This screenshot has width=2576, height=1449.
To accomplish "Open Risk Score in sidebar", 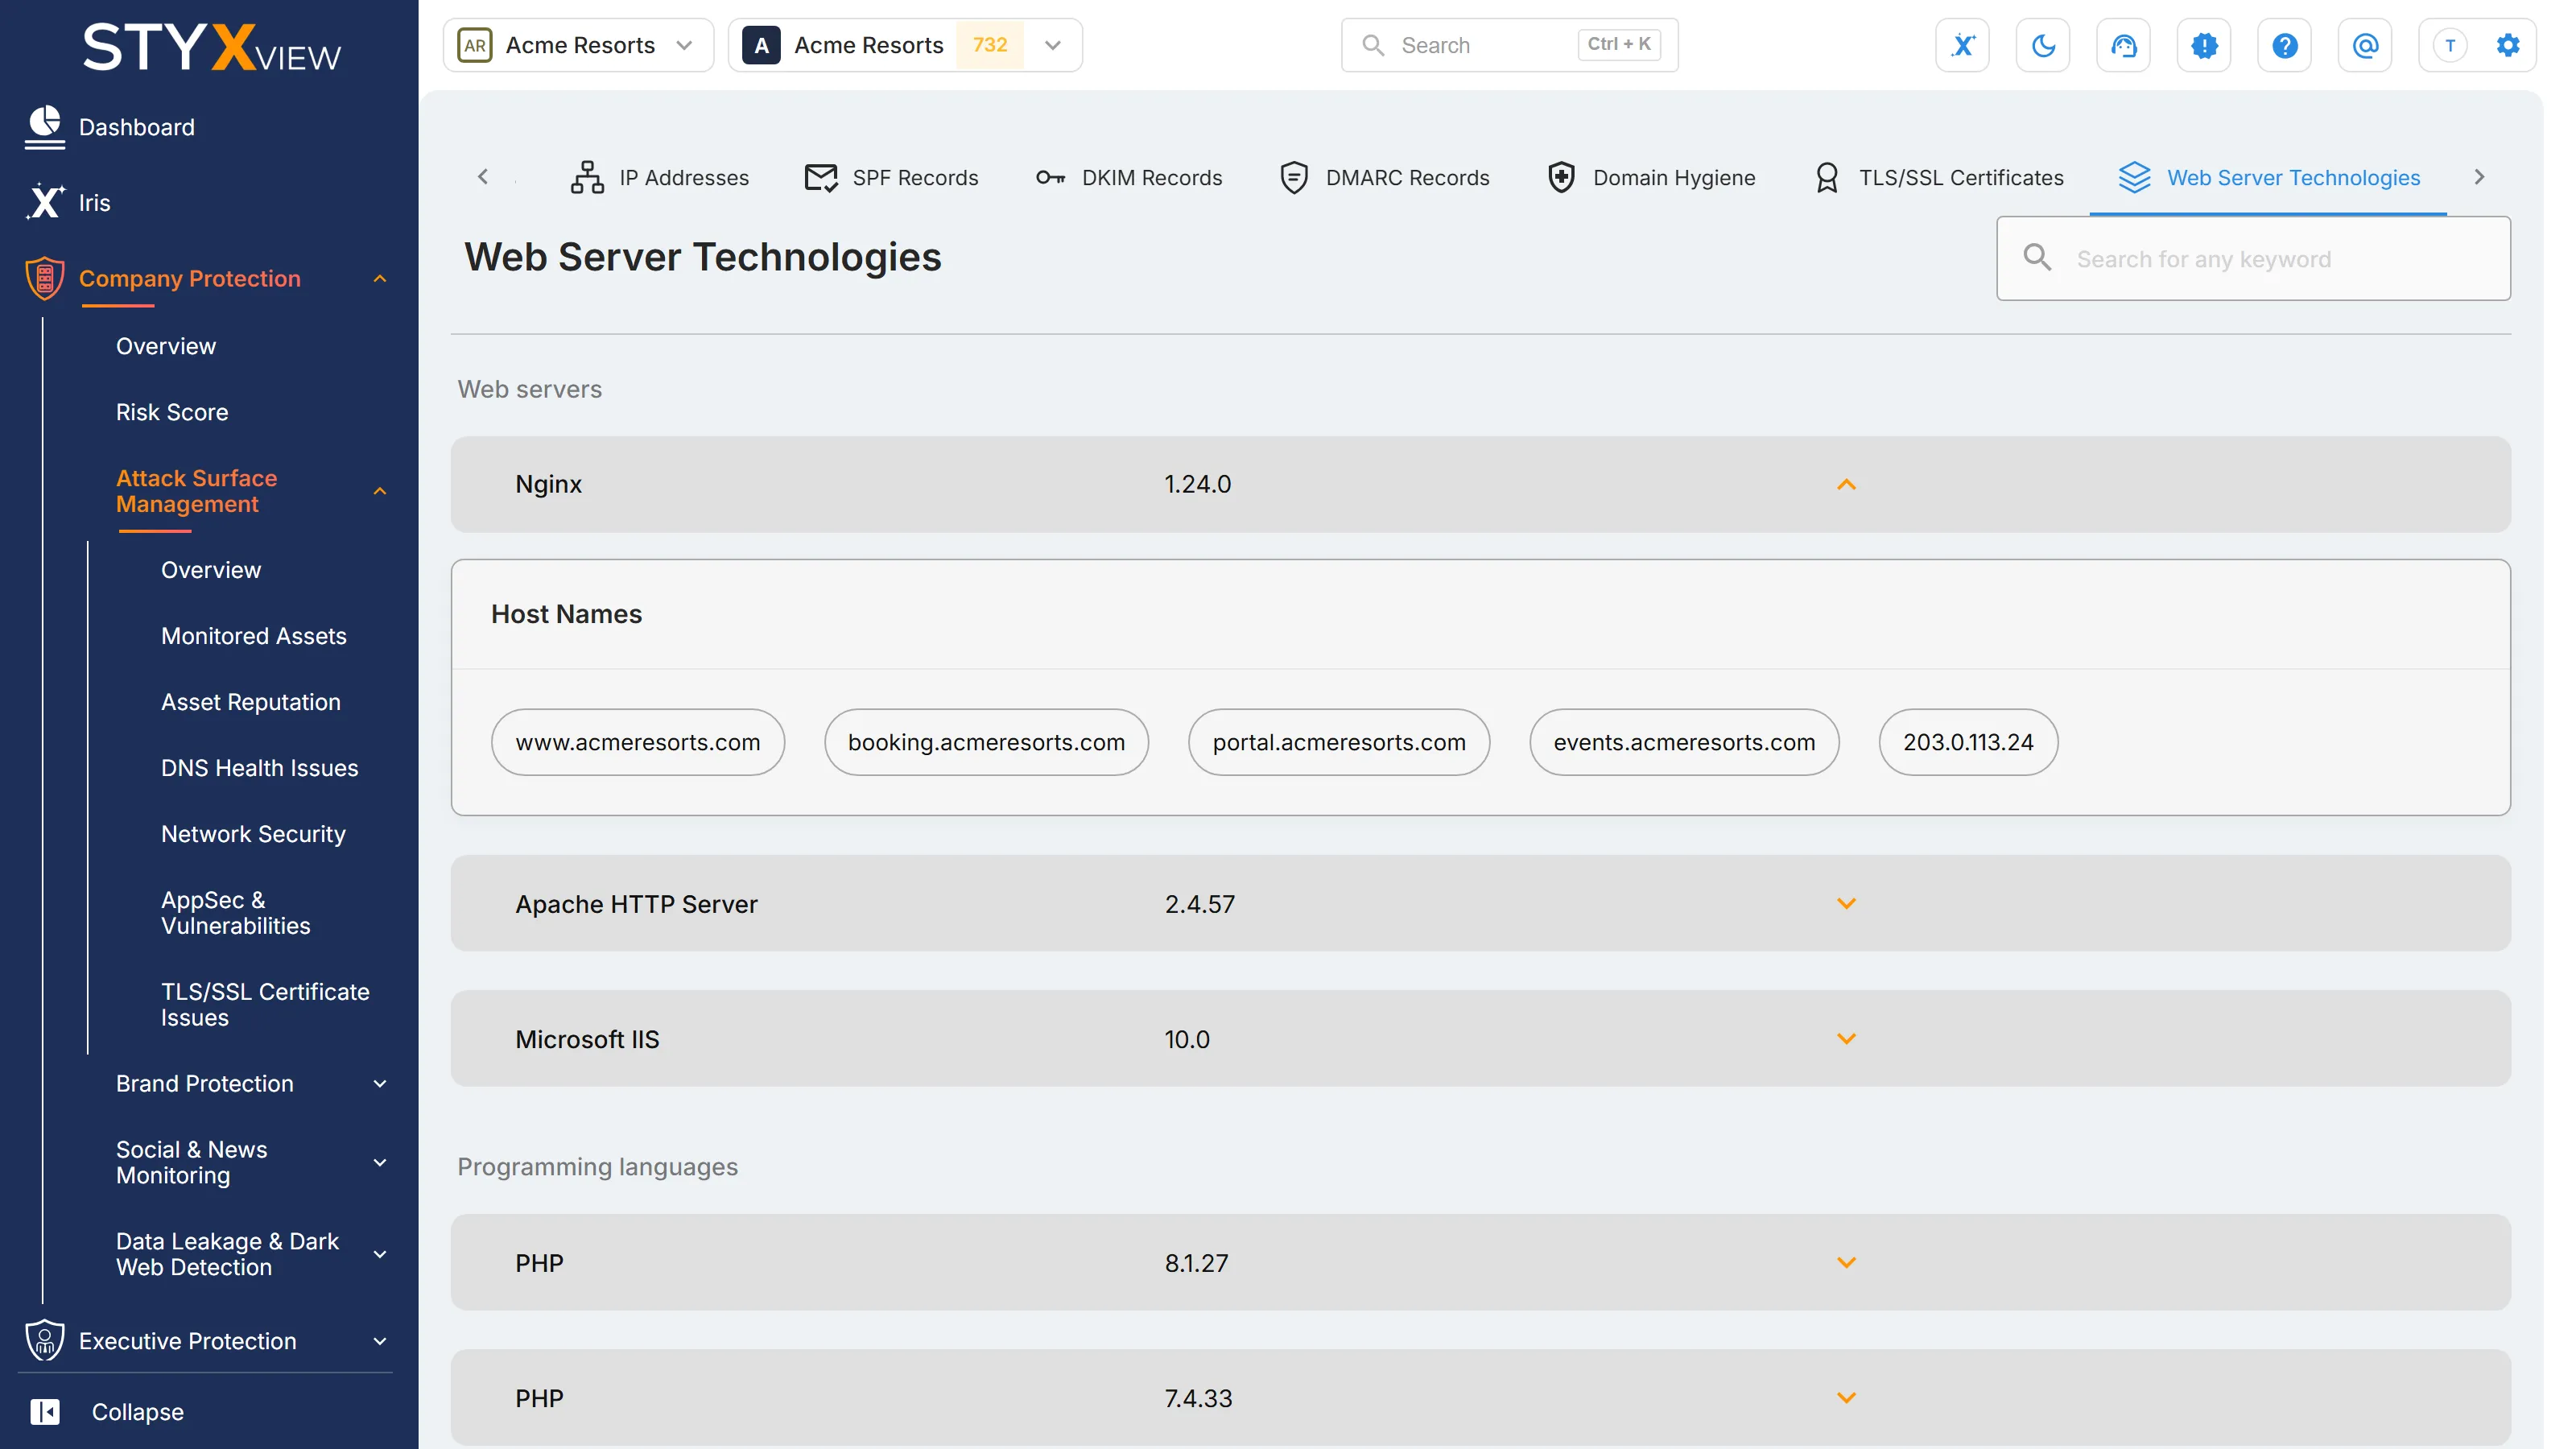I will click(172, 412).
